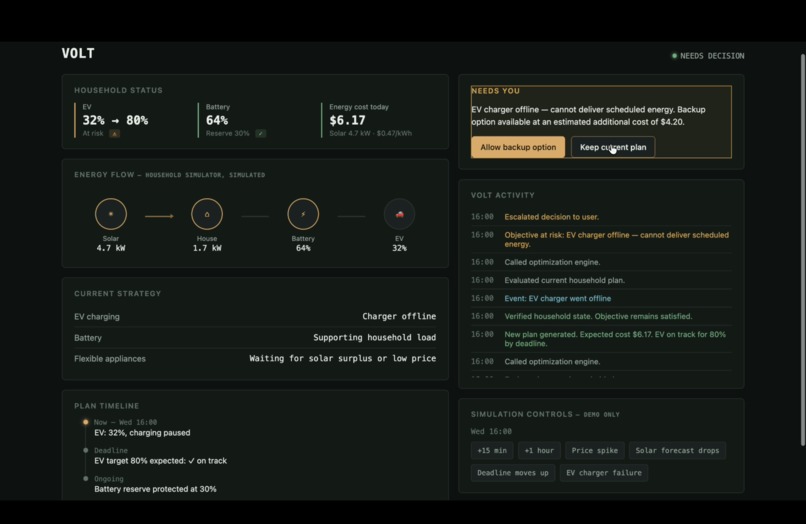Click the At risk warning icon under EV
This screenshot has width=806, height=524.
tap(114, 134)
